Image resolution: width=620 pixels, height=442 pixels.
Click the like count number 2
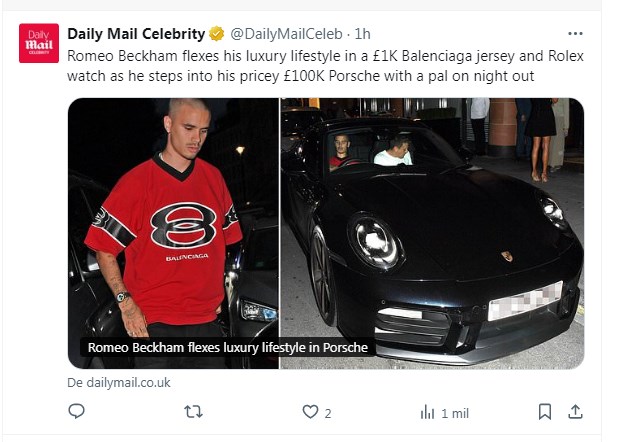click(x=328, y=414)
